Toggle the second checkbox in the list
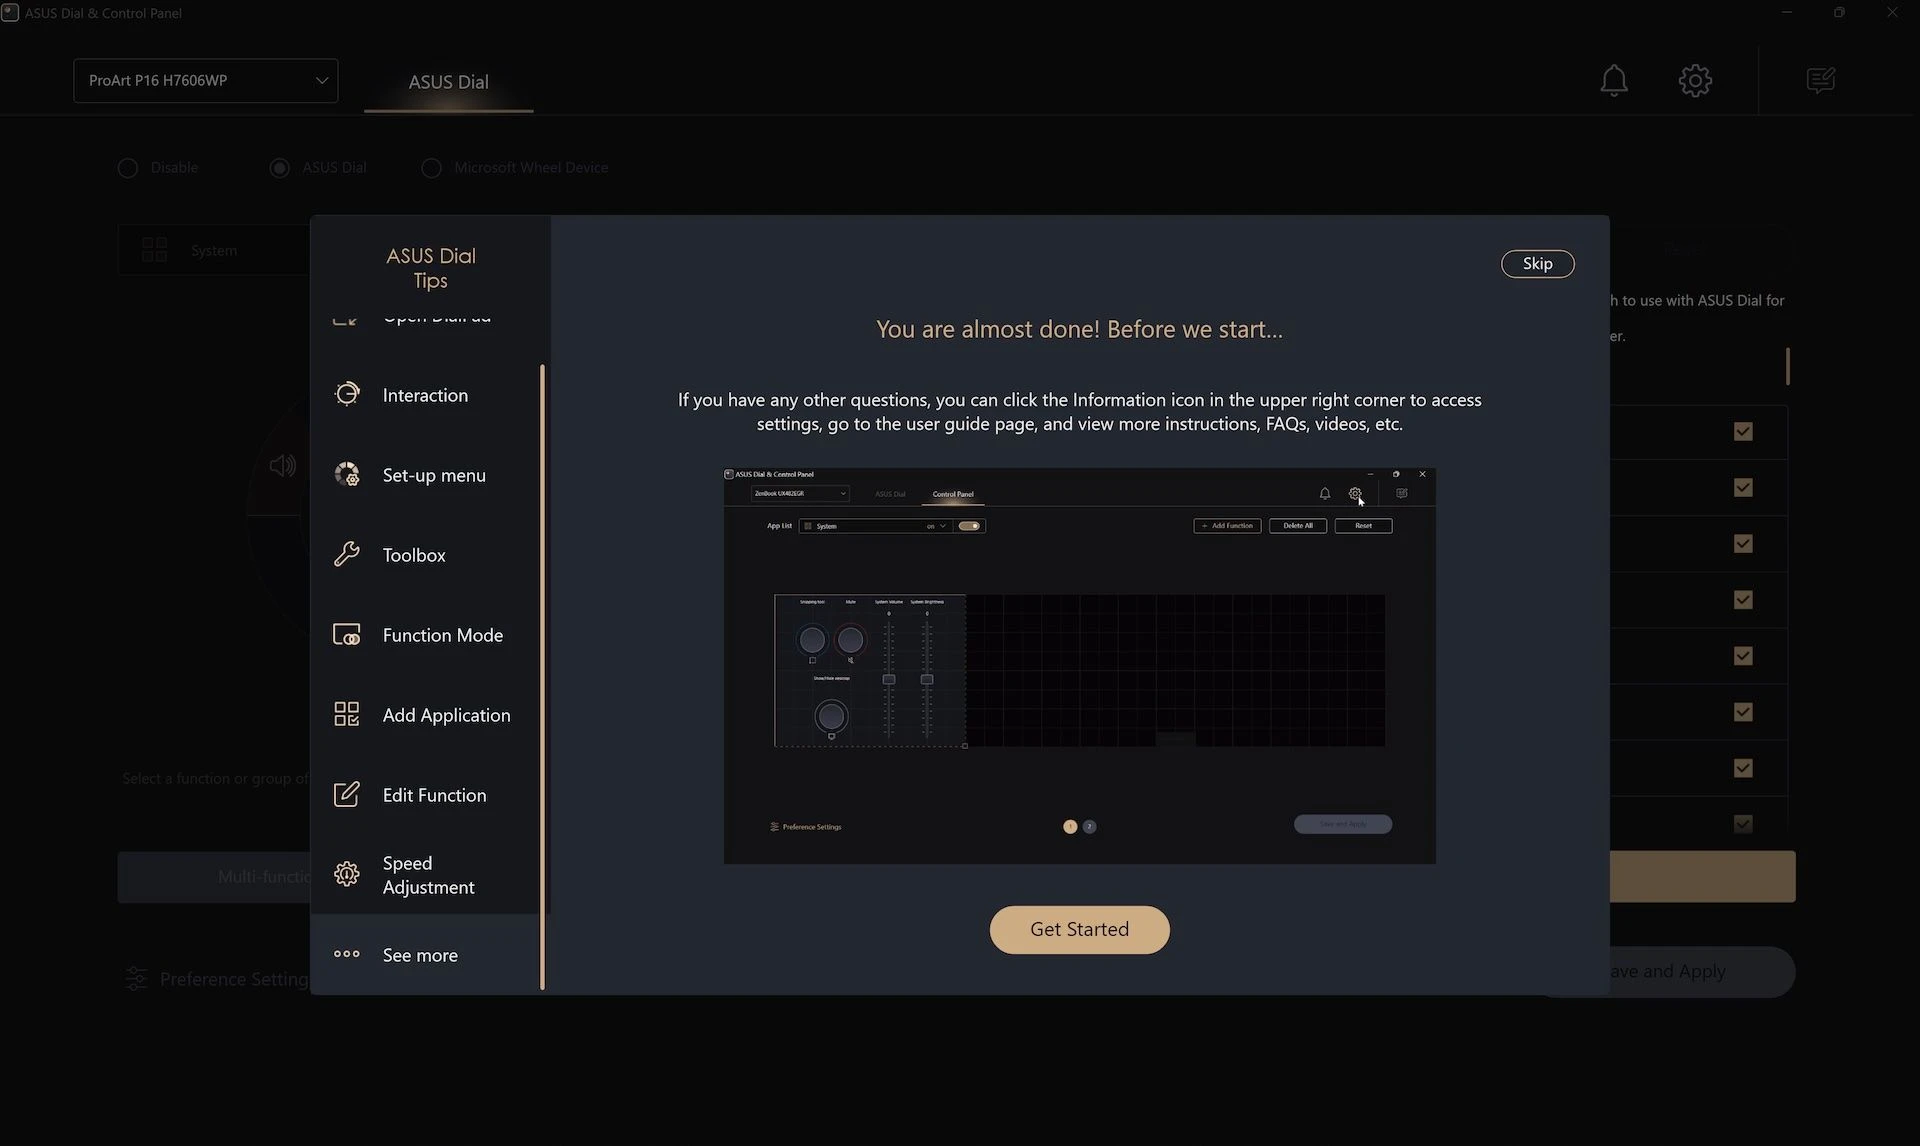Viewport: 1920px width, 1146px height. coord(1743,487)
